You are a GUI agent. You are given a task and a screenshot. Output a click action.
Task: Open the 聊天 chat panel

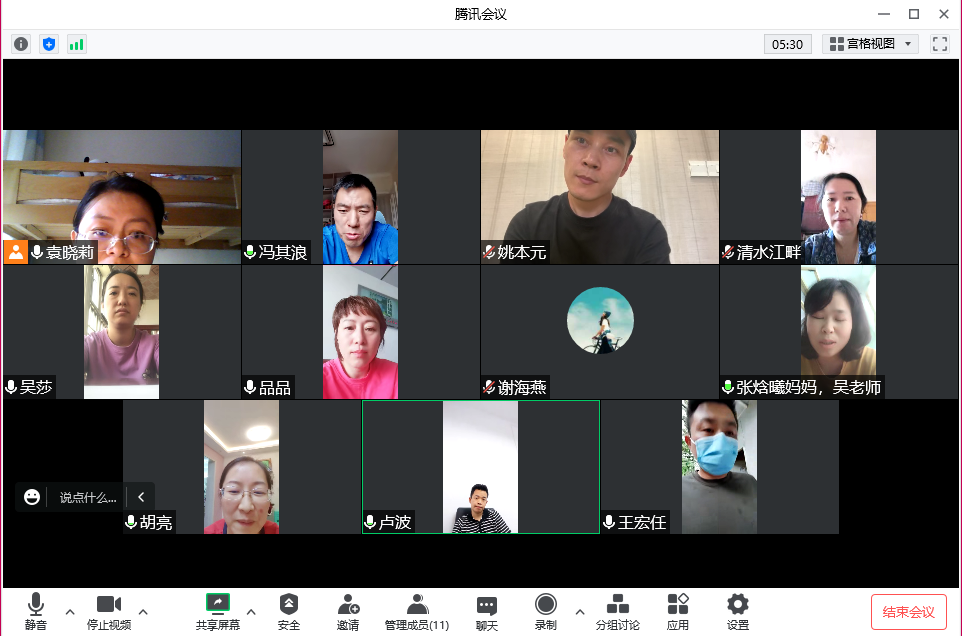(x=487, y=611)
